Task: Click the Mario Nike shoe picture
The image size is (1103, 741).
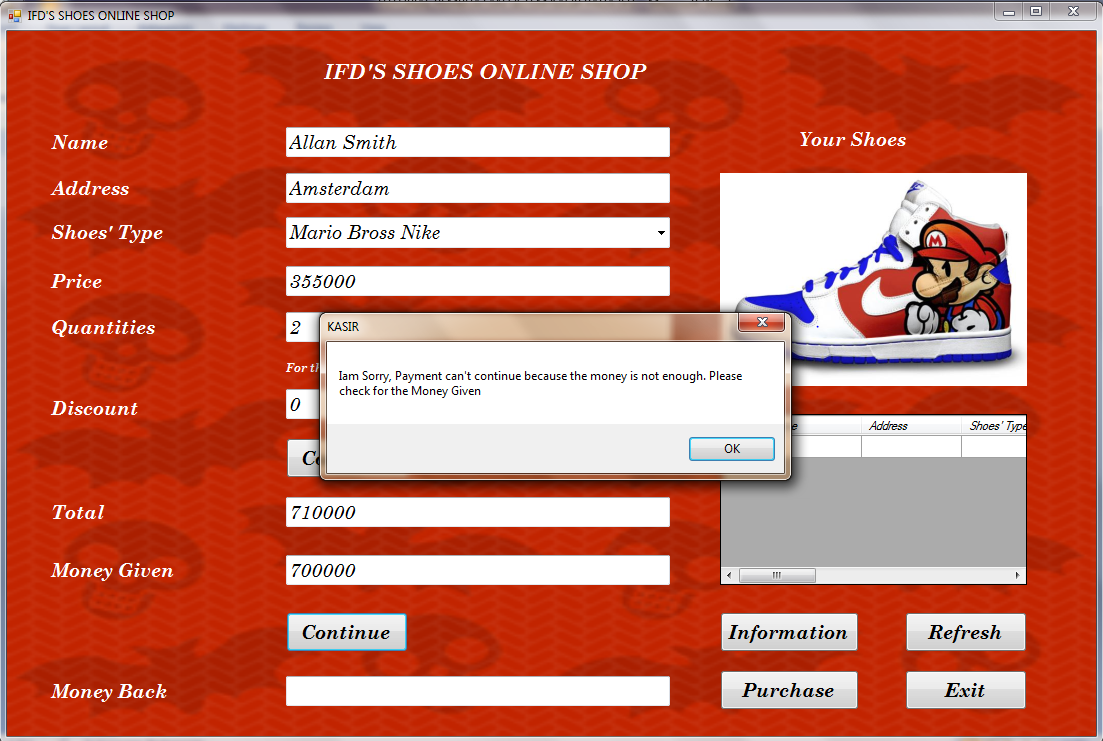Action: coord(873,279)
